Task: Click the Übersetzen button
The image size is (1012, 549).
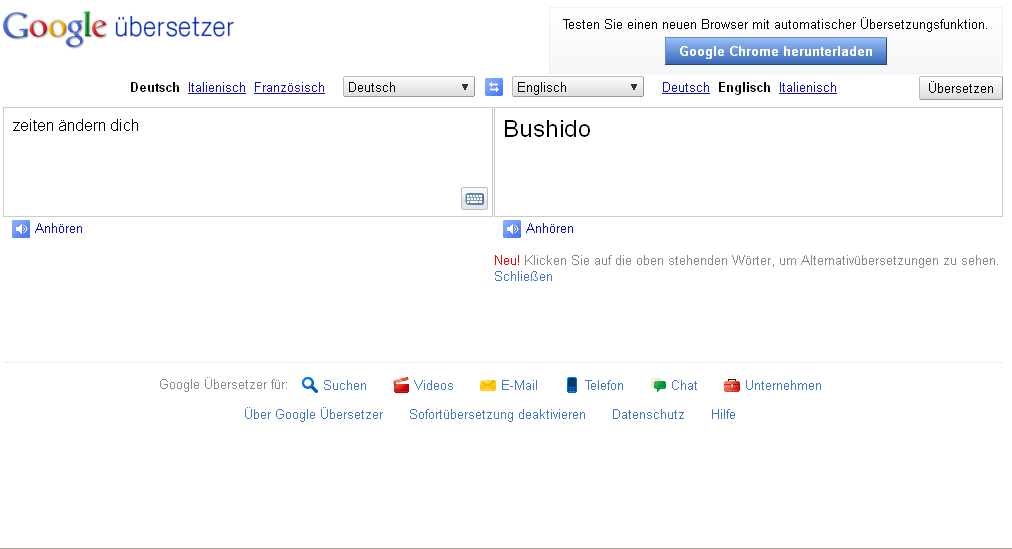Action: 960,88
